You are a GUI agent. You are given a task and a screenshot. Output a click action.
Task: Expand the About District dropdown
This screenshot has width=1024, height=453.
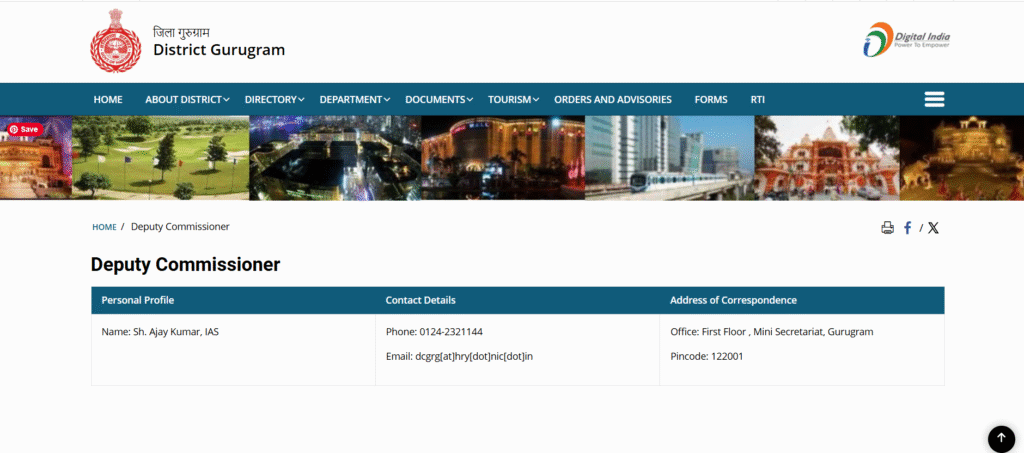187,100
